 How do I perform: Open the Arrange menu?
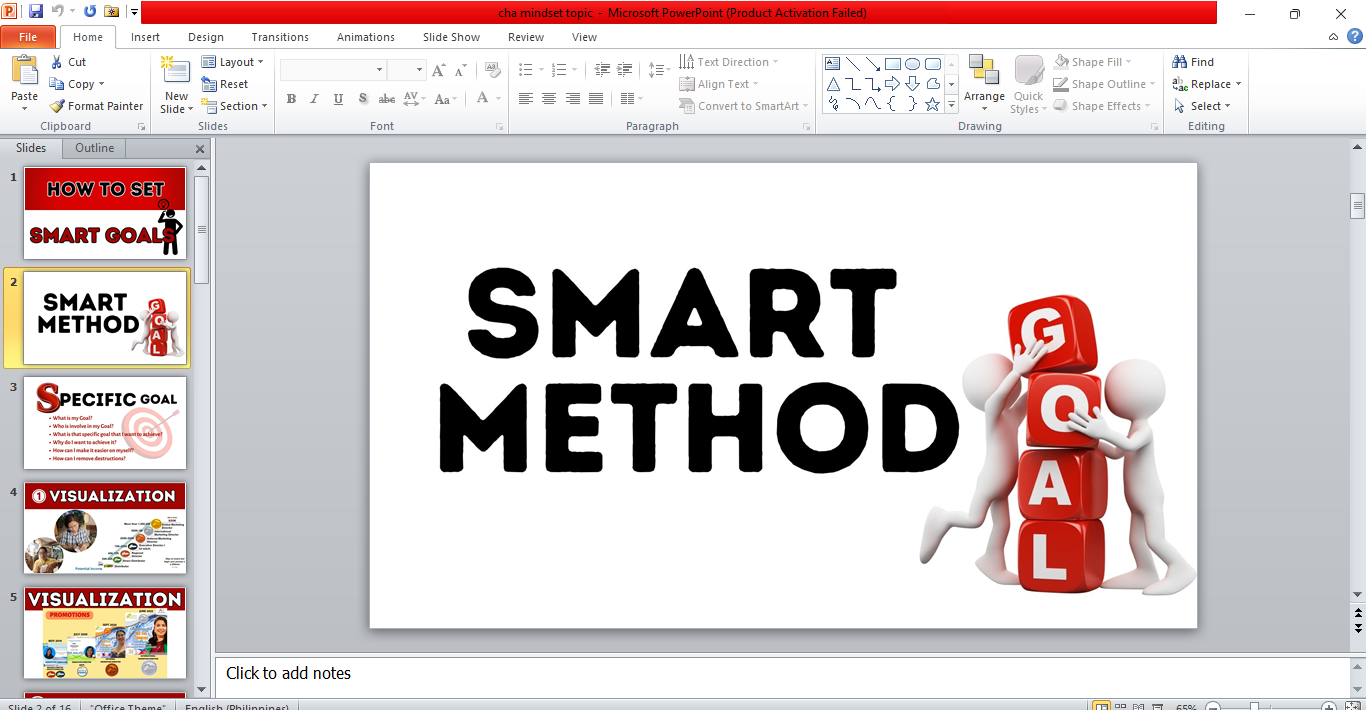pos(984,84)
